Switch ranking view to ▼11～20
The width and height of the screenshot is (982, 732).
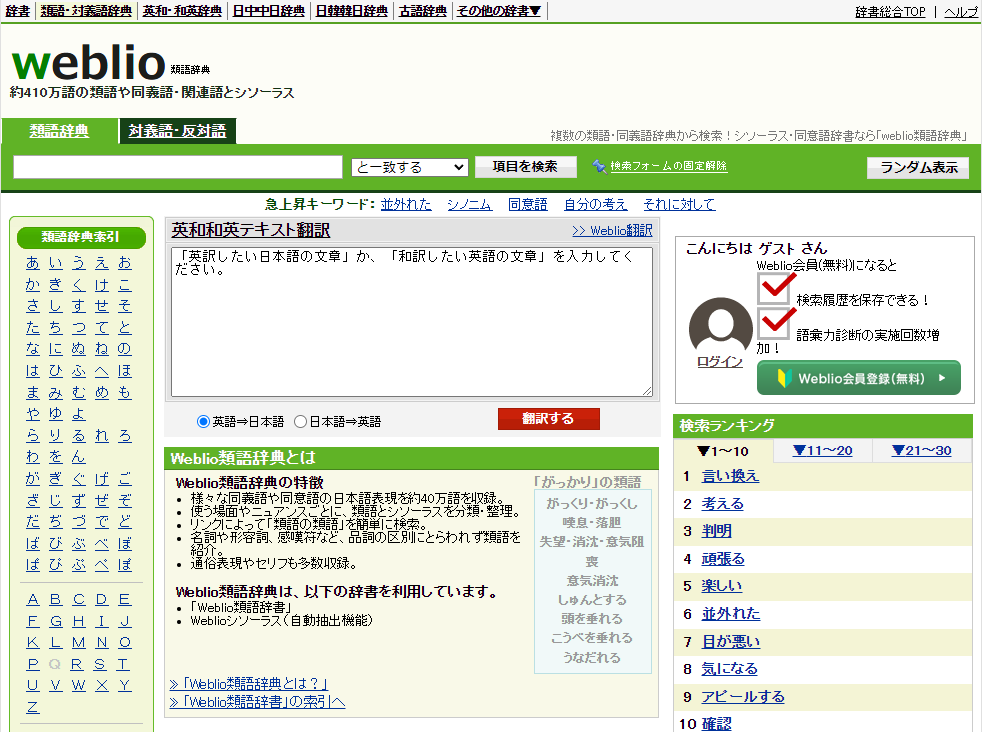pyautogui.click(x=822, y=450)
